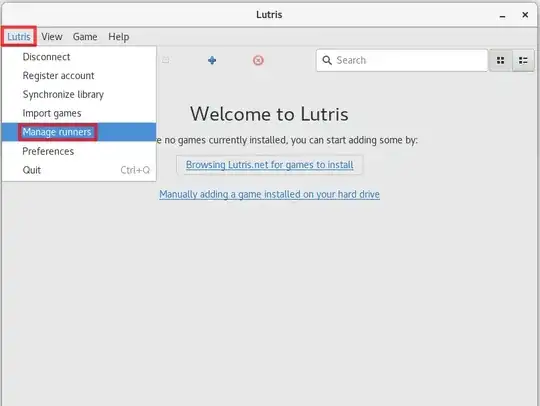Follow Browsing Lutris.net for games link
Image resolution: width=540 pixels, height=406 pixels.
pyautogui.click(x=269, y=165)
